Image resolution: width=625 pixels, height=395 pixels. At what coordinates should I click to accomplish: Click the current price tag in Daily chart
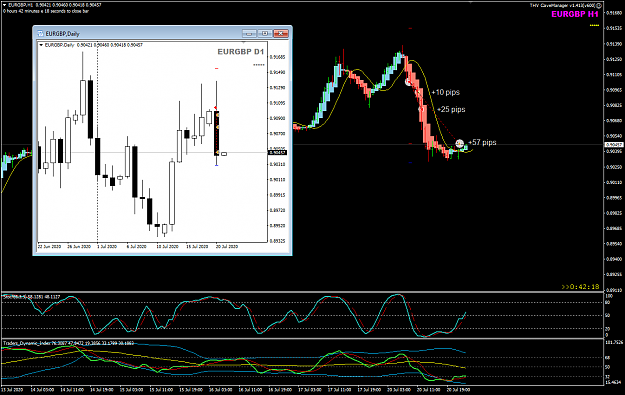(x=278, y=152)
